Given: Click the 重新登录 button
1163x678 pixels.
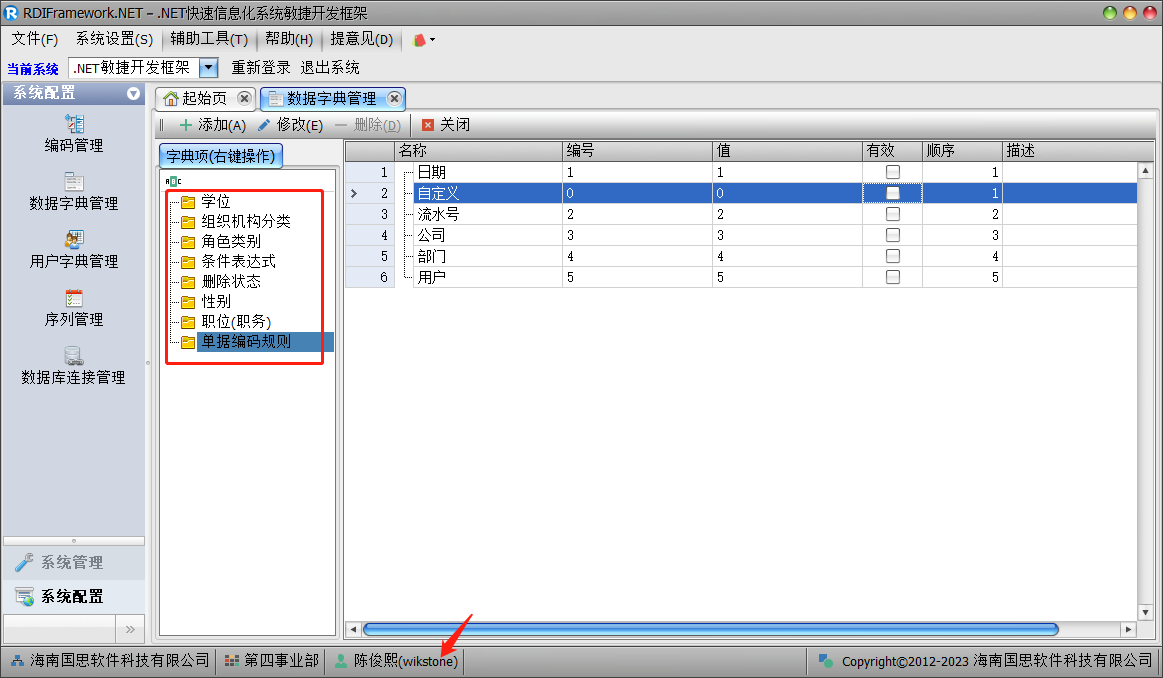Looking at the screenshot, I should pos(261,68).
